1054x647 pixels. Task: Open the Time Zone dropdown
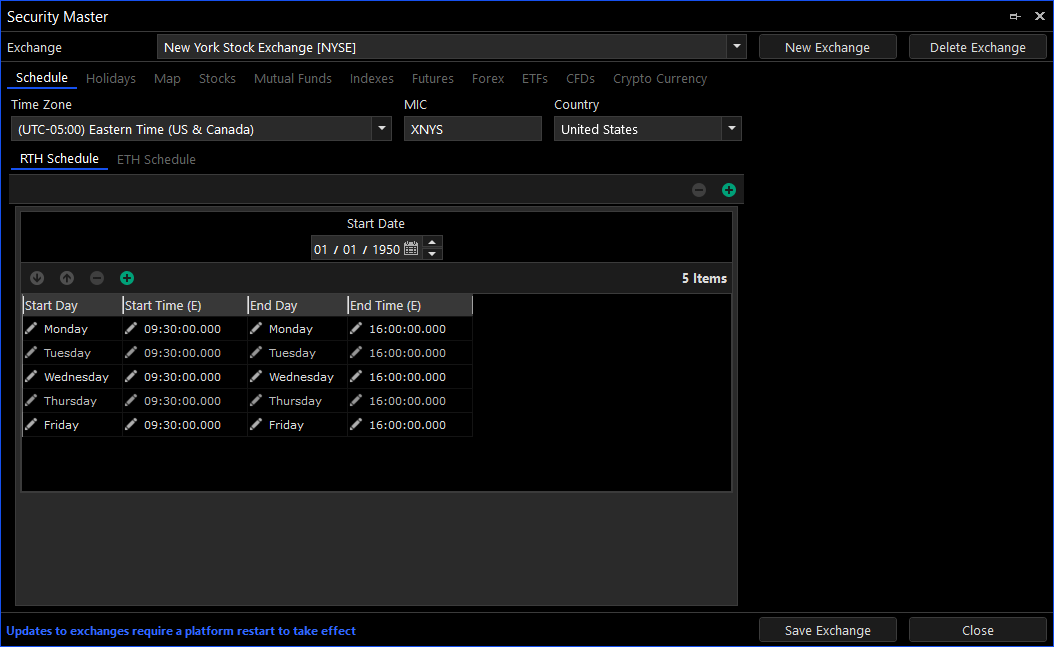point(381,129)
